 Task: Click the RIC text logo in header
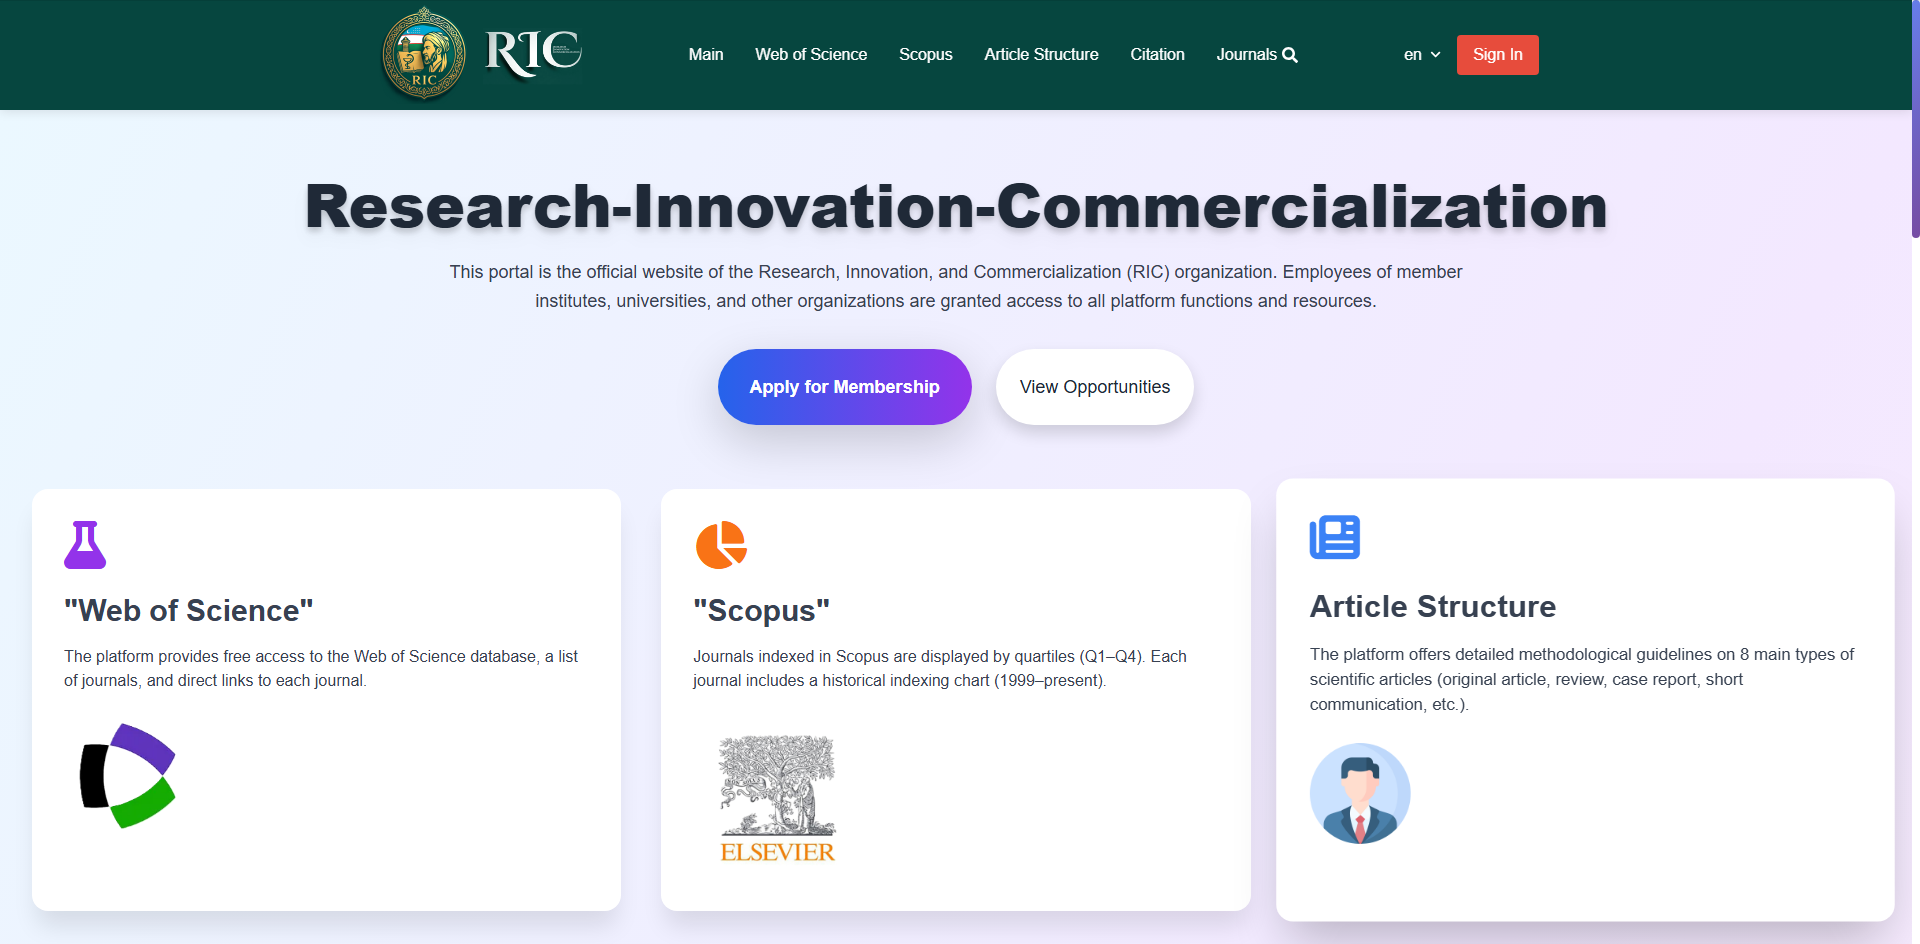[533, 53]
